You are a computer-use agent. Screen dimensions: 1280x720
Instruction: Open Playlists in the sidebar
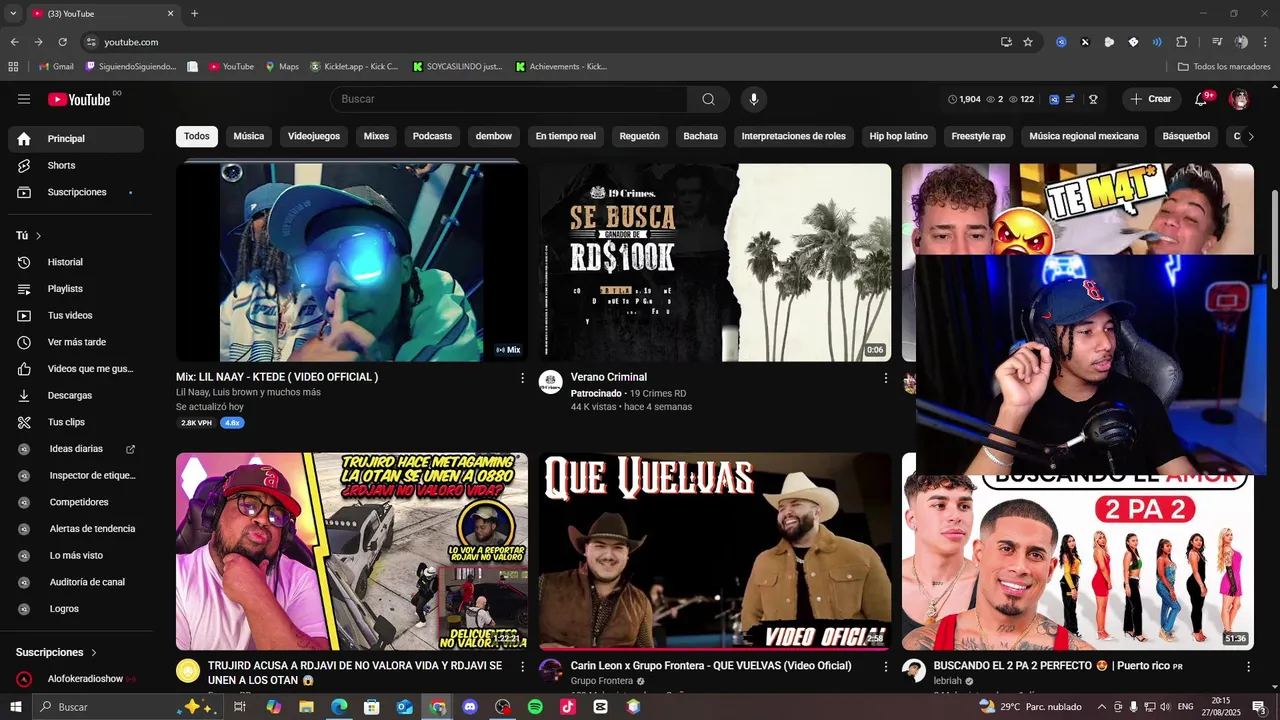click(x=76, y=289)
